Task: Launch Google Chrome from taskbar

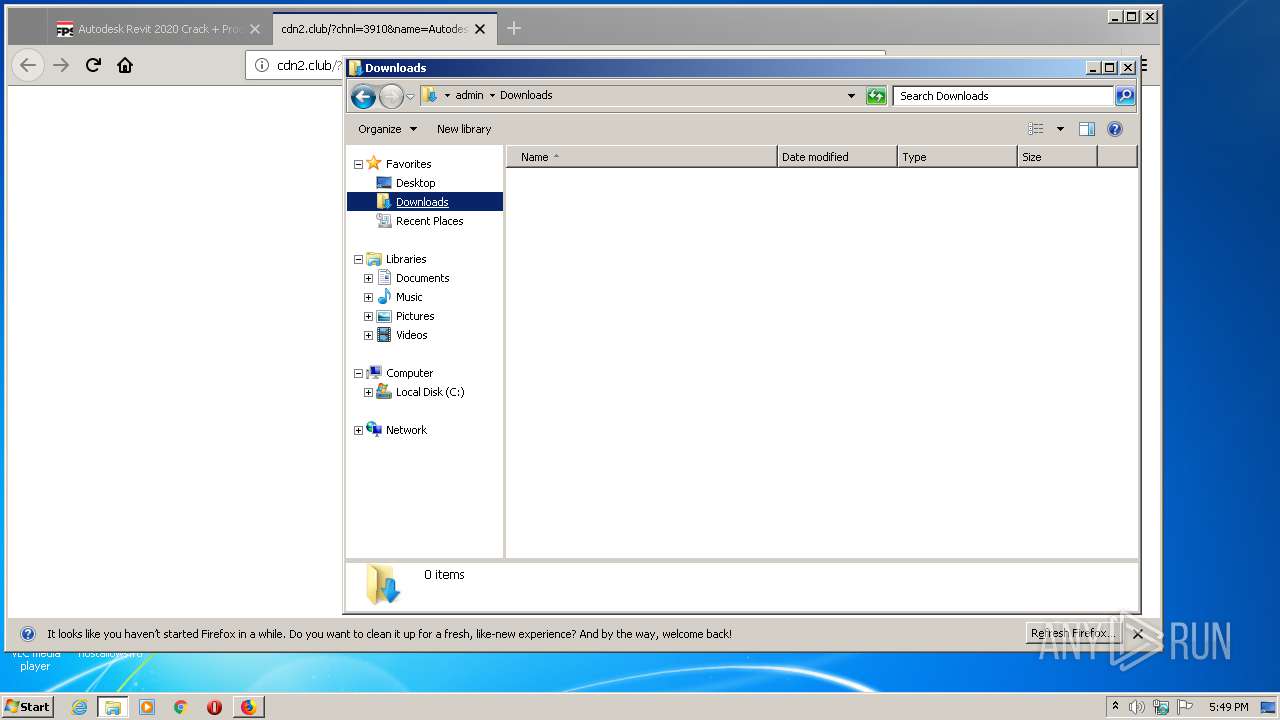Action: pyautogui.click(x=181, y=707)
